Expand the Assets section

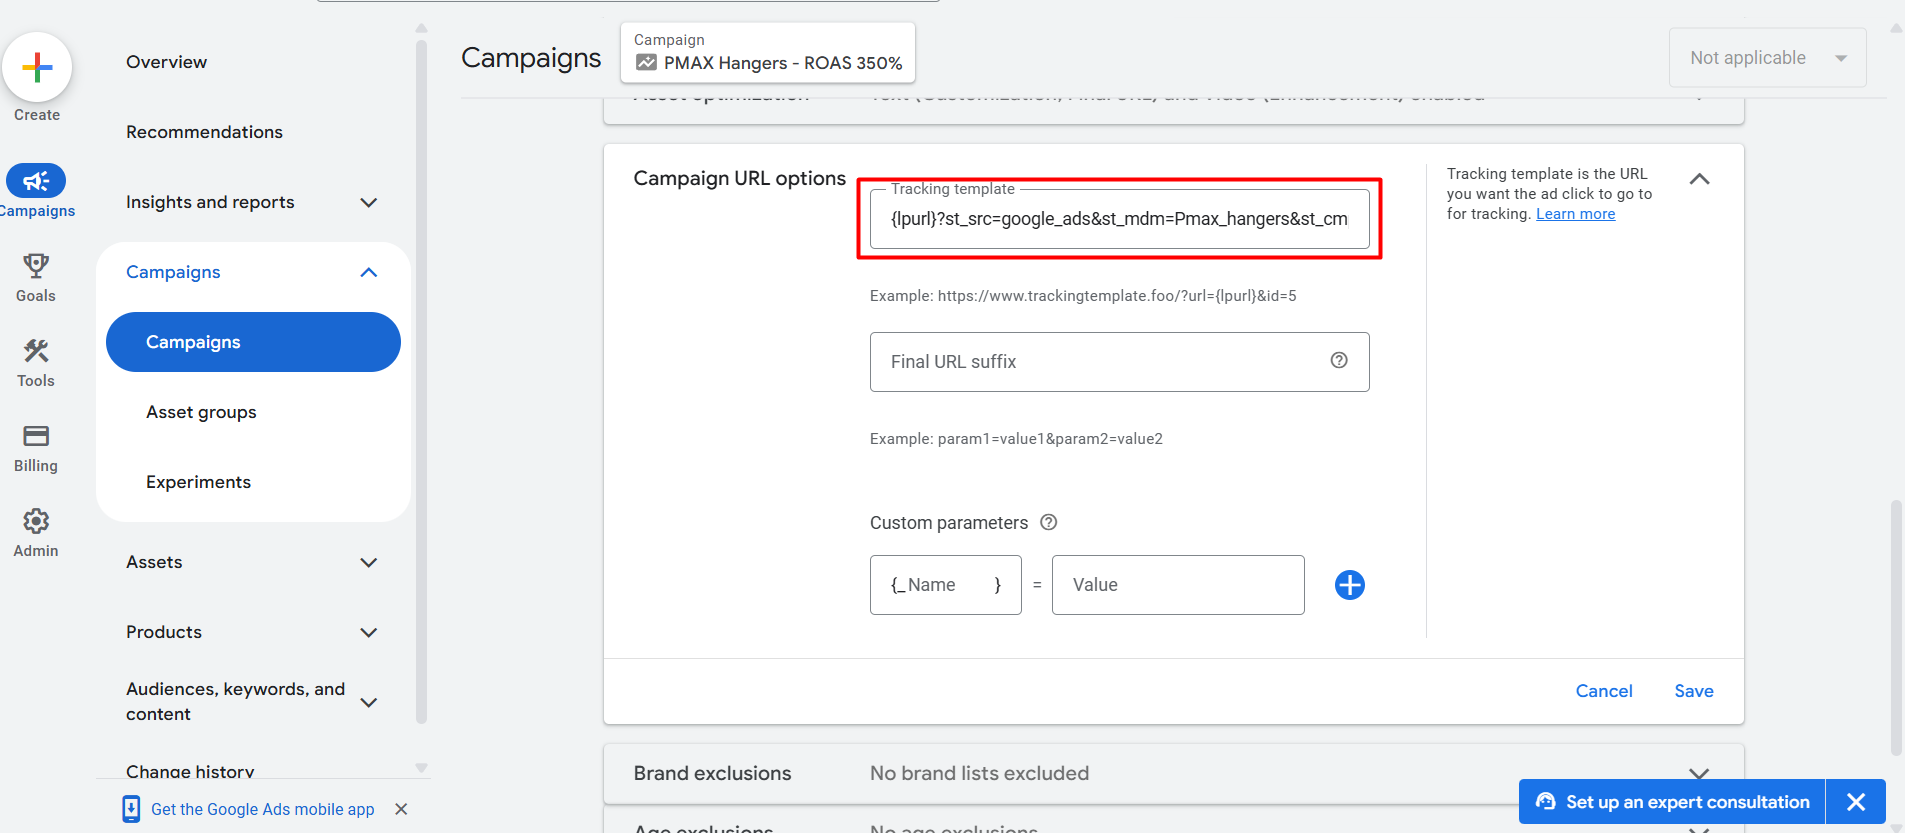369,562
